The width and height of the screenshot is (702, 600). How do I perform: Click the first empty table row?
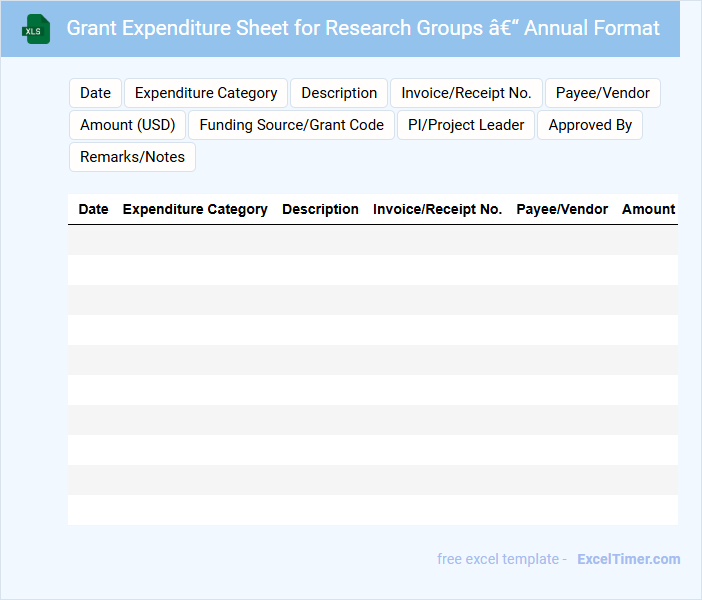372,240
